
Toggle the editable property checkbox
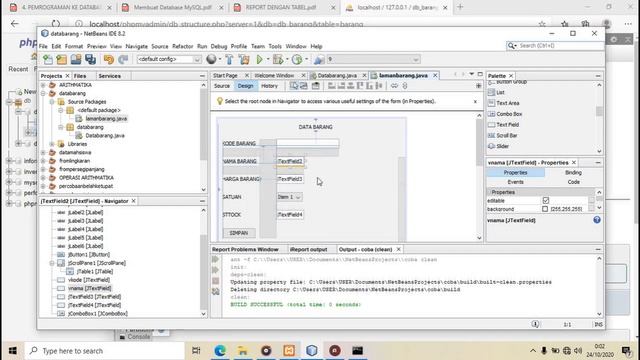pyautogui.click(x=546, y=200)
